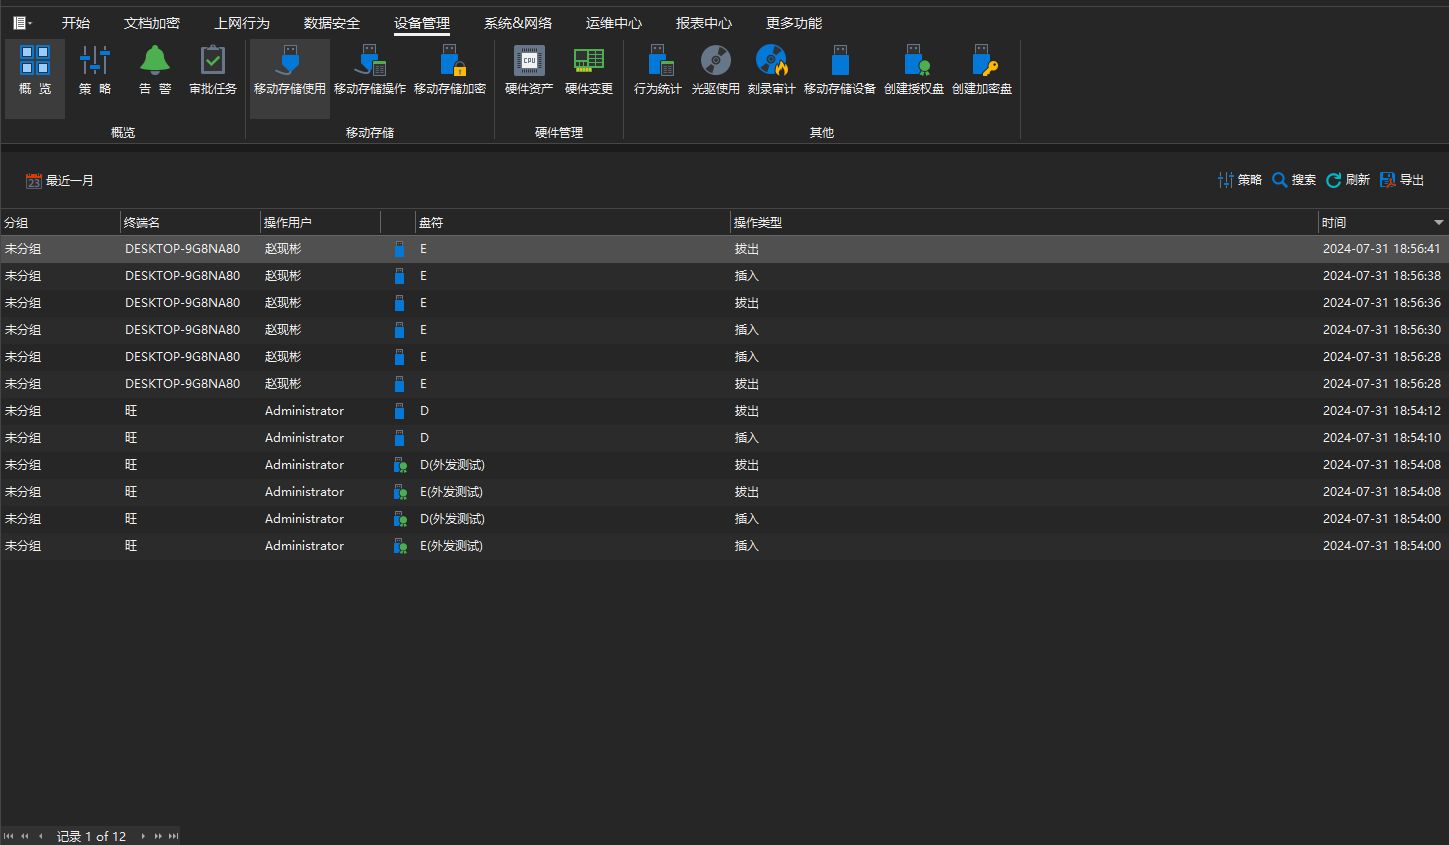Go to last record navigation arrow
The image size is (1449, 845).
[174, 836]
